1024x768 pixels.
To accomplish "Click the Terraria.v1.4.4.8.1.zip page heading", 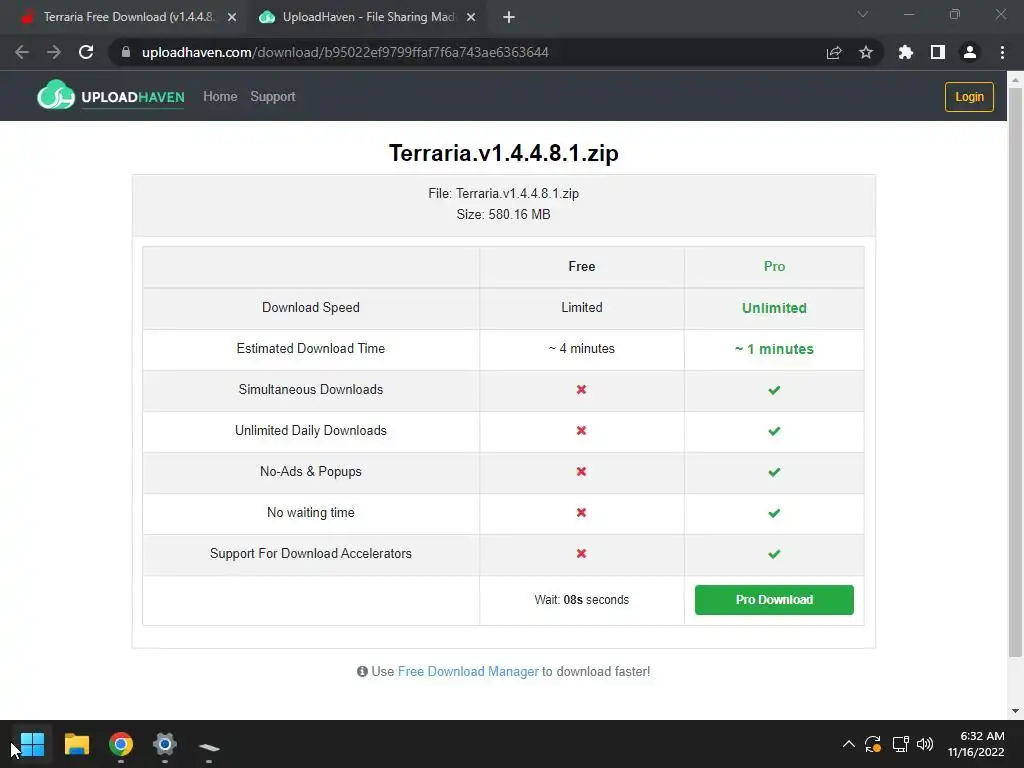I will click(x=504, y=153).
